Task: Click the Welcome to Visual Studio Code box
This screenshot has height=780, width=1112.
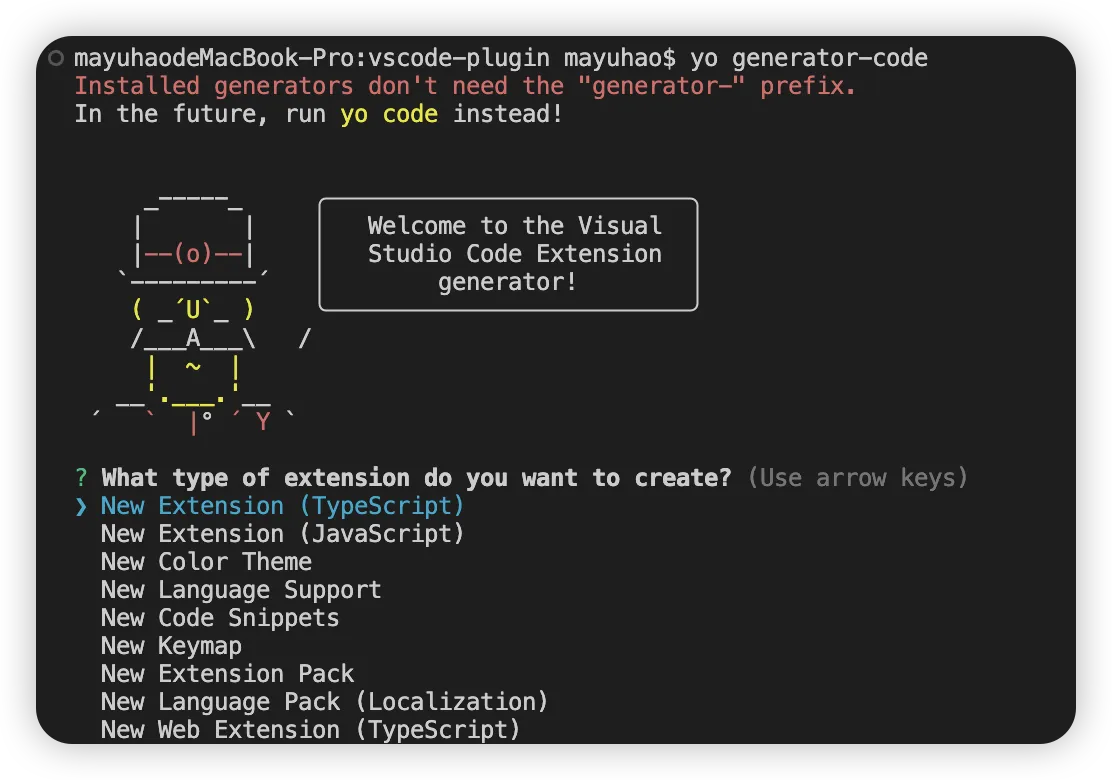Action: tap(508, 254)
